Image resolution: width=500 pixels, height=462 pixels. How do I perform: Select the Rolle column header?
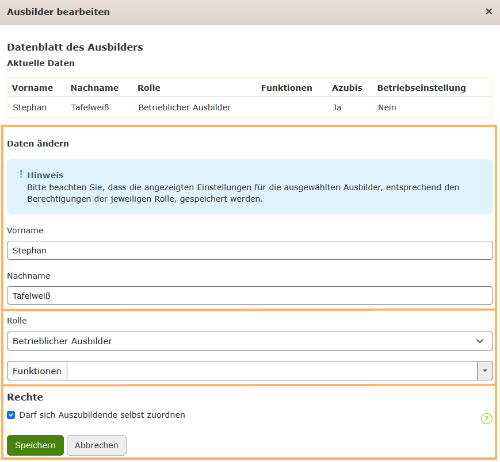pos(149,88)
